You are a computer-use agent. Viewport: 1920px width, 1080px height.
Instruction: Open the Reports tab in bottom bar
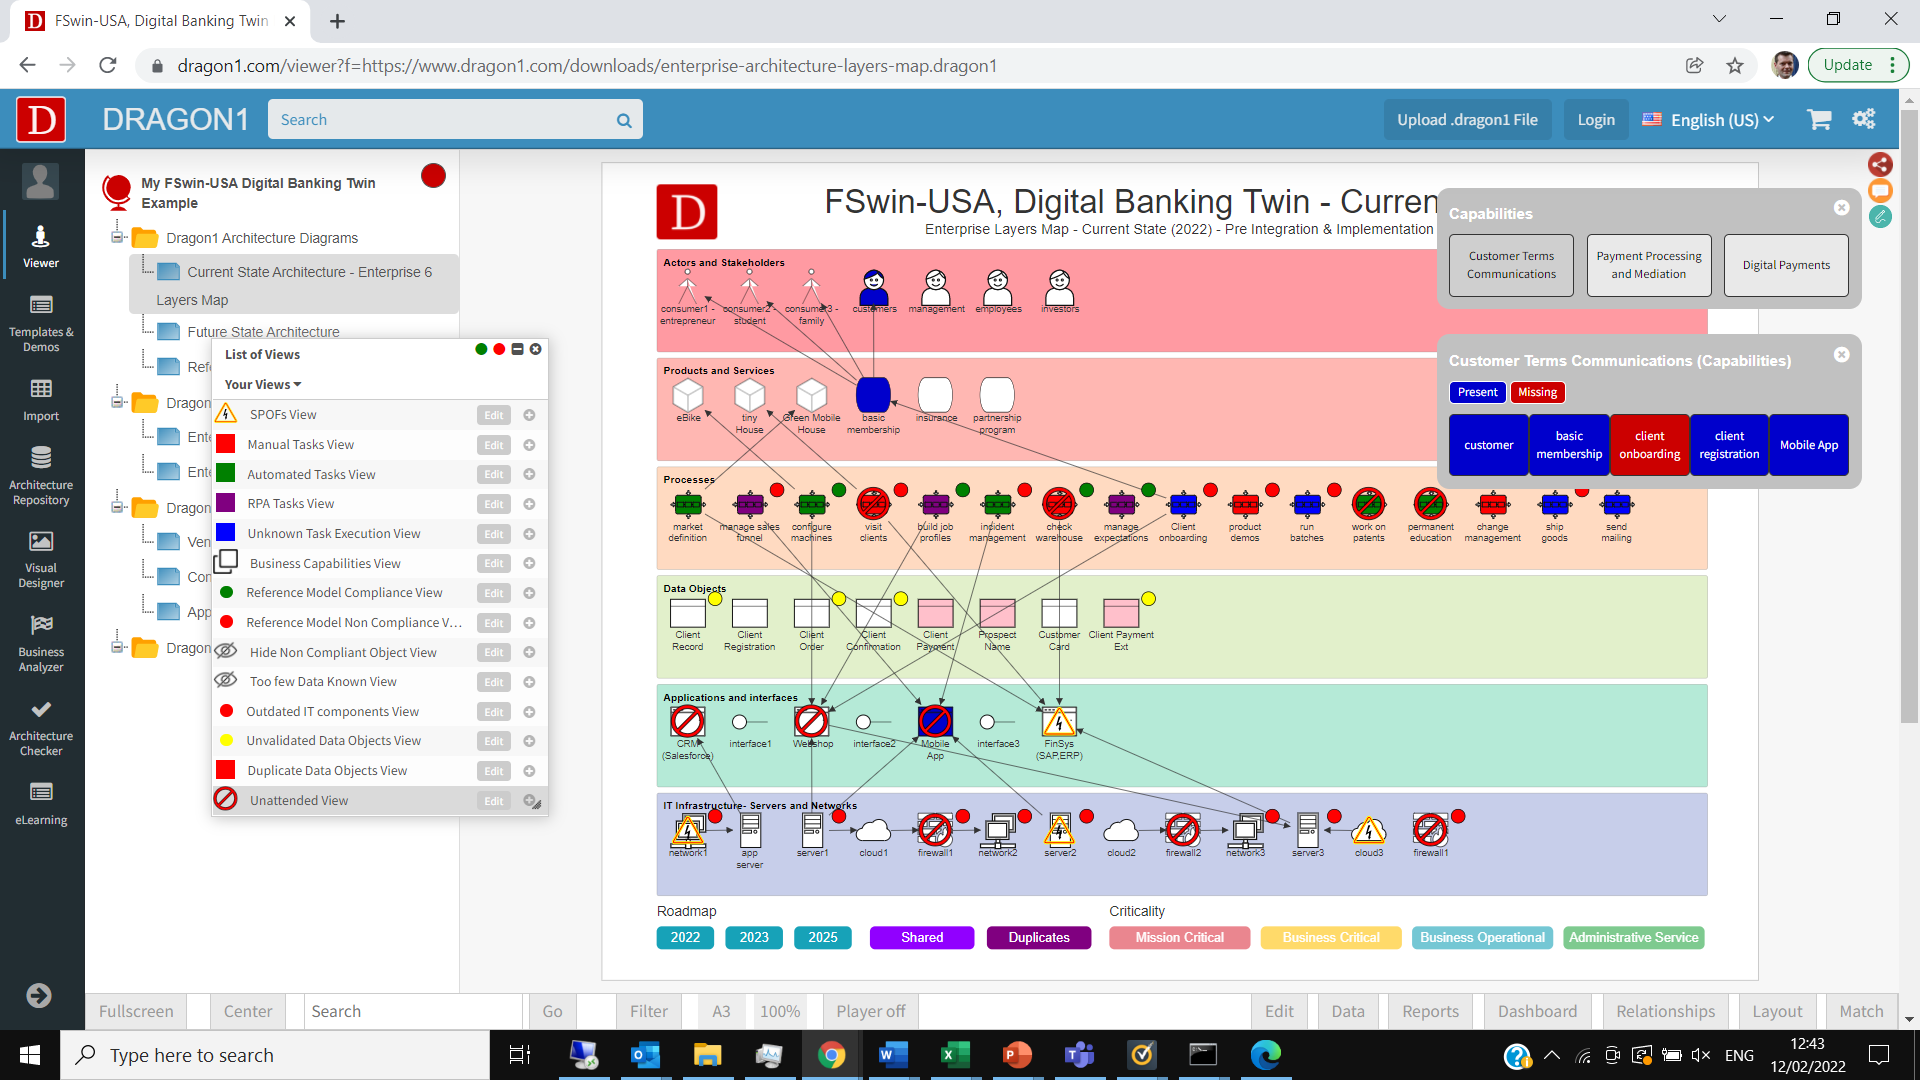click(x=1430, y=1011)
